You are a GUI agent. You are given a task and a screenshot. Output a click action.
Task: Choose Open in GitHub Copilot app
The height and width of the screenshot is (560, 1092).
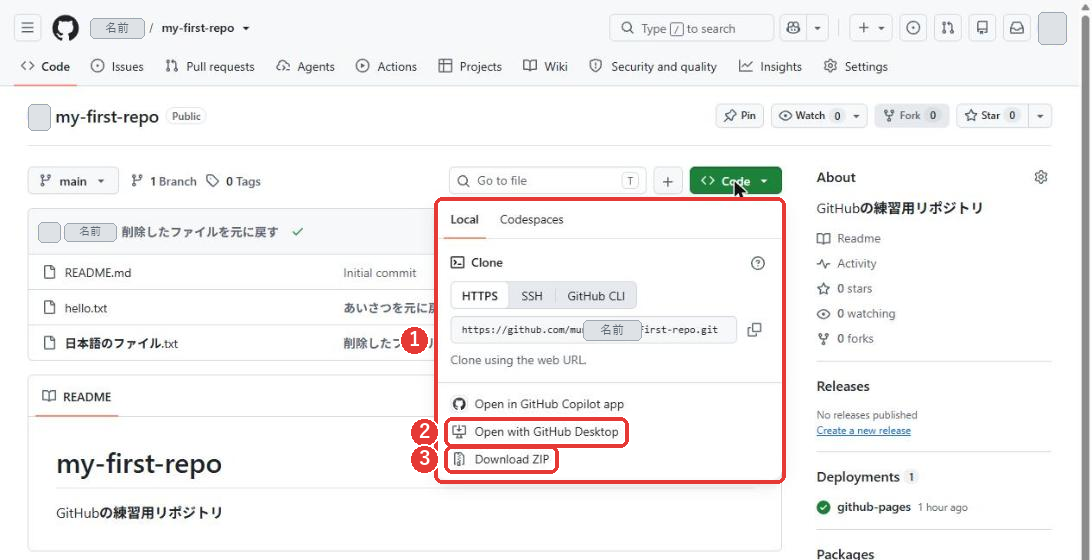point(538,404)
